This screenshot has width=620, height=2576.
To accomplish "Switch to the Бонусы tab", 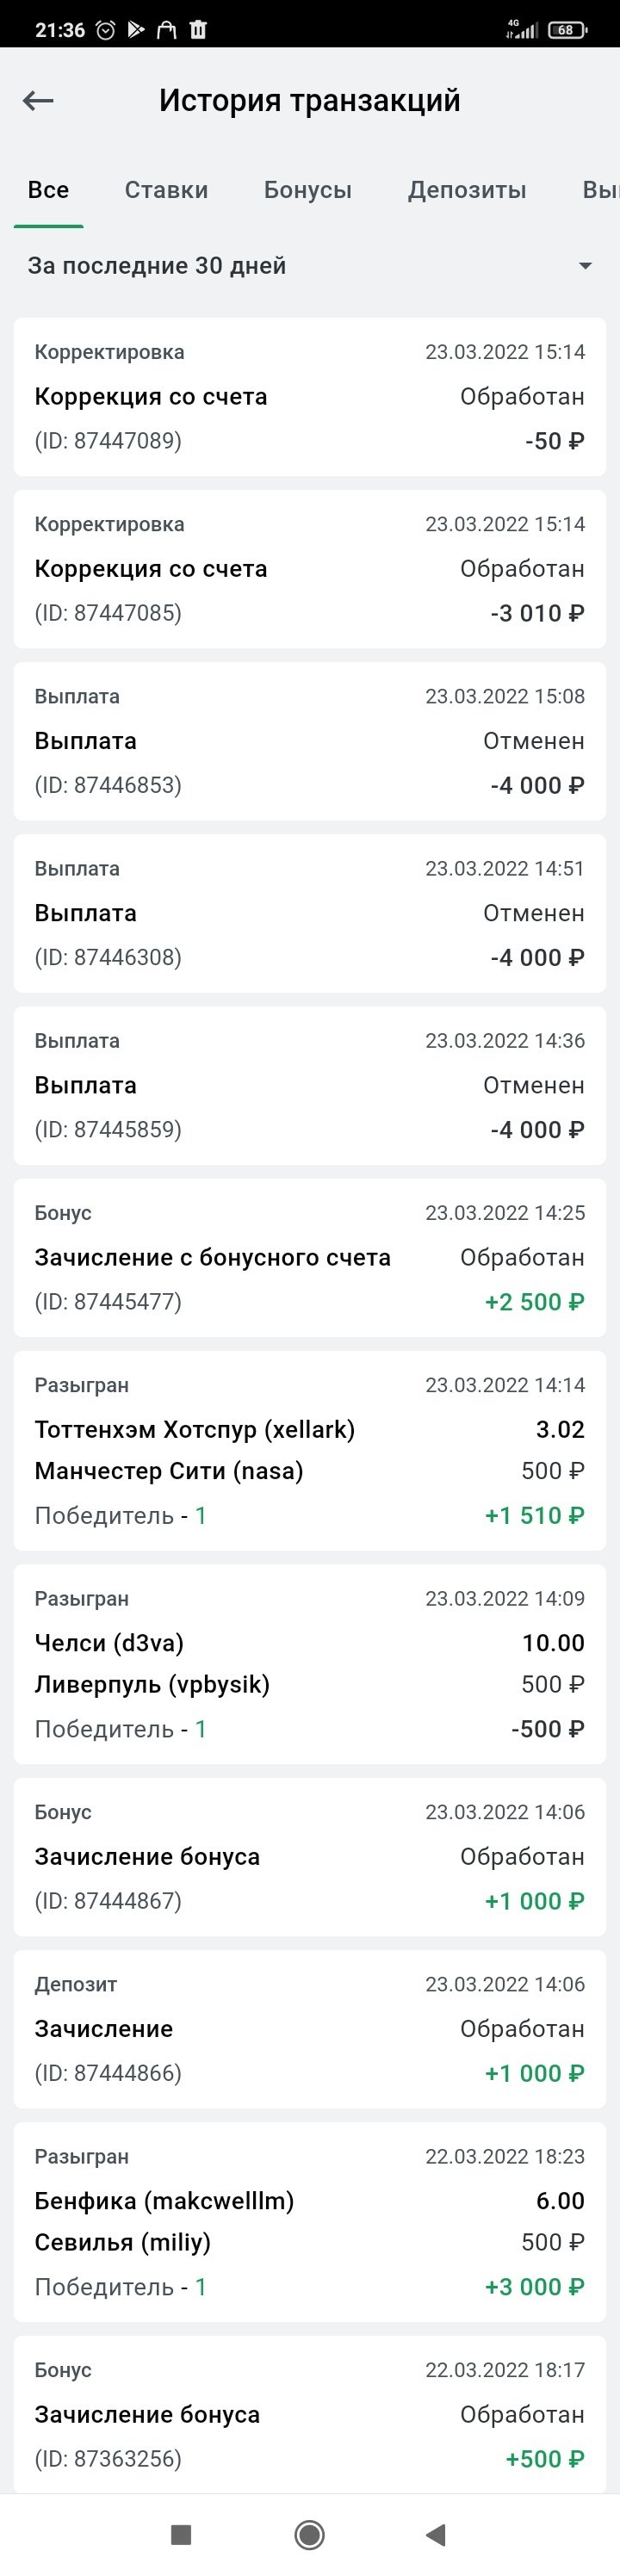I will coord(307,190).
